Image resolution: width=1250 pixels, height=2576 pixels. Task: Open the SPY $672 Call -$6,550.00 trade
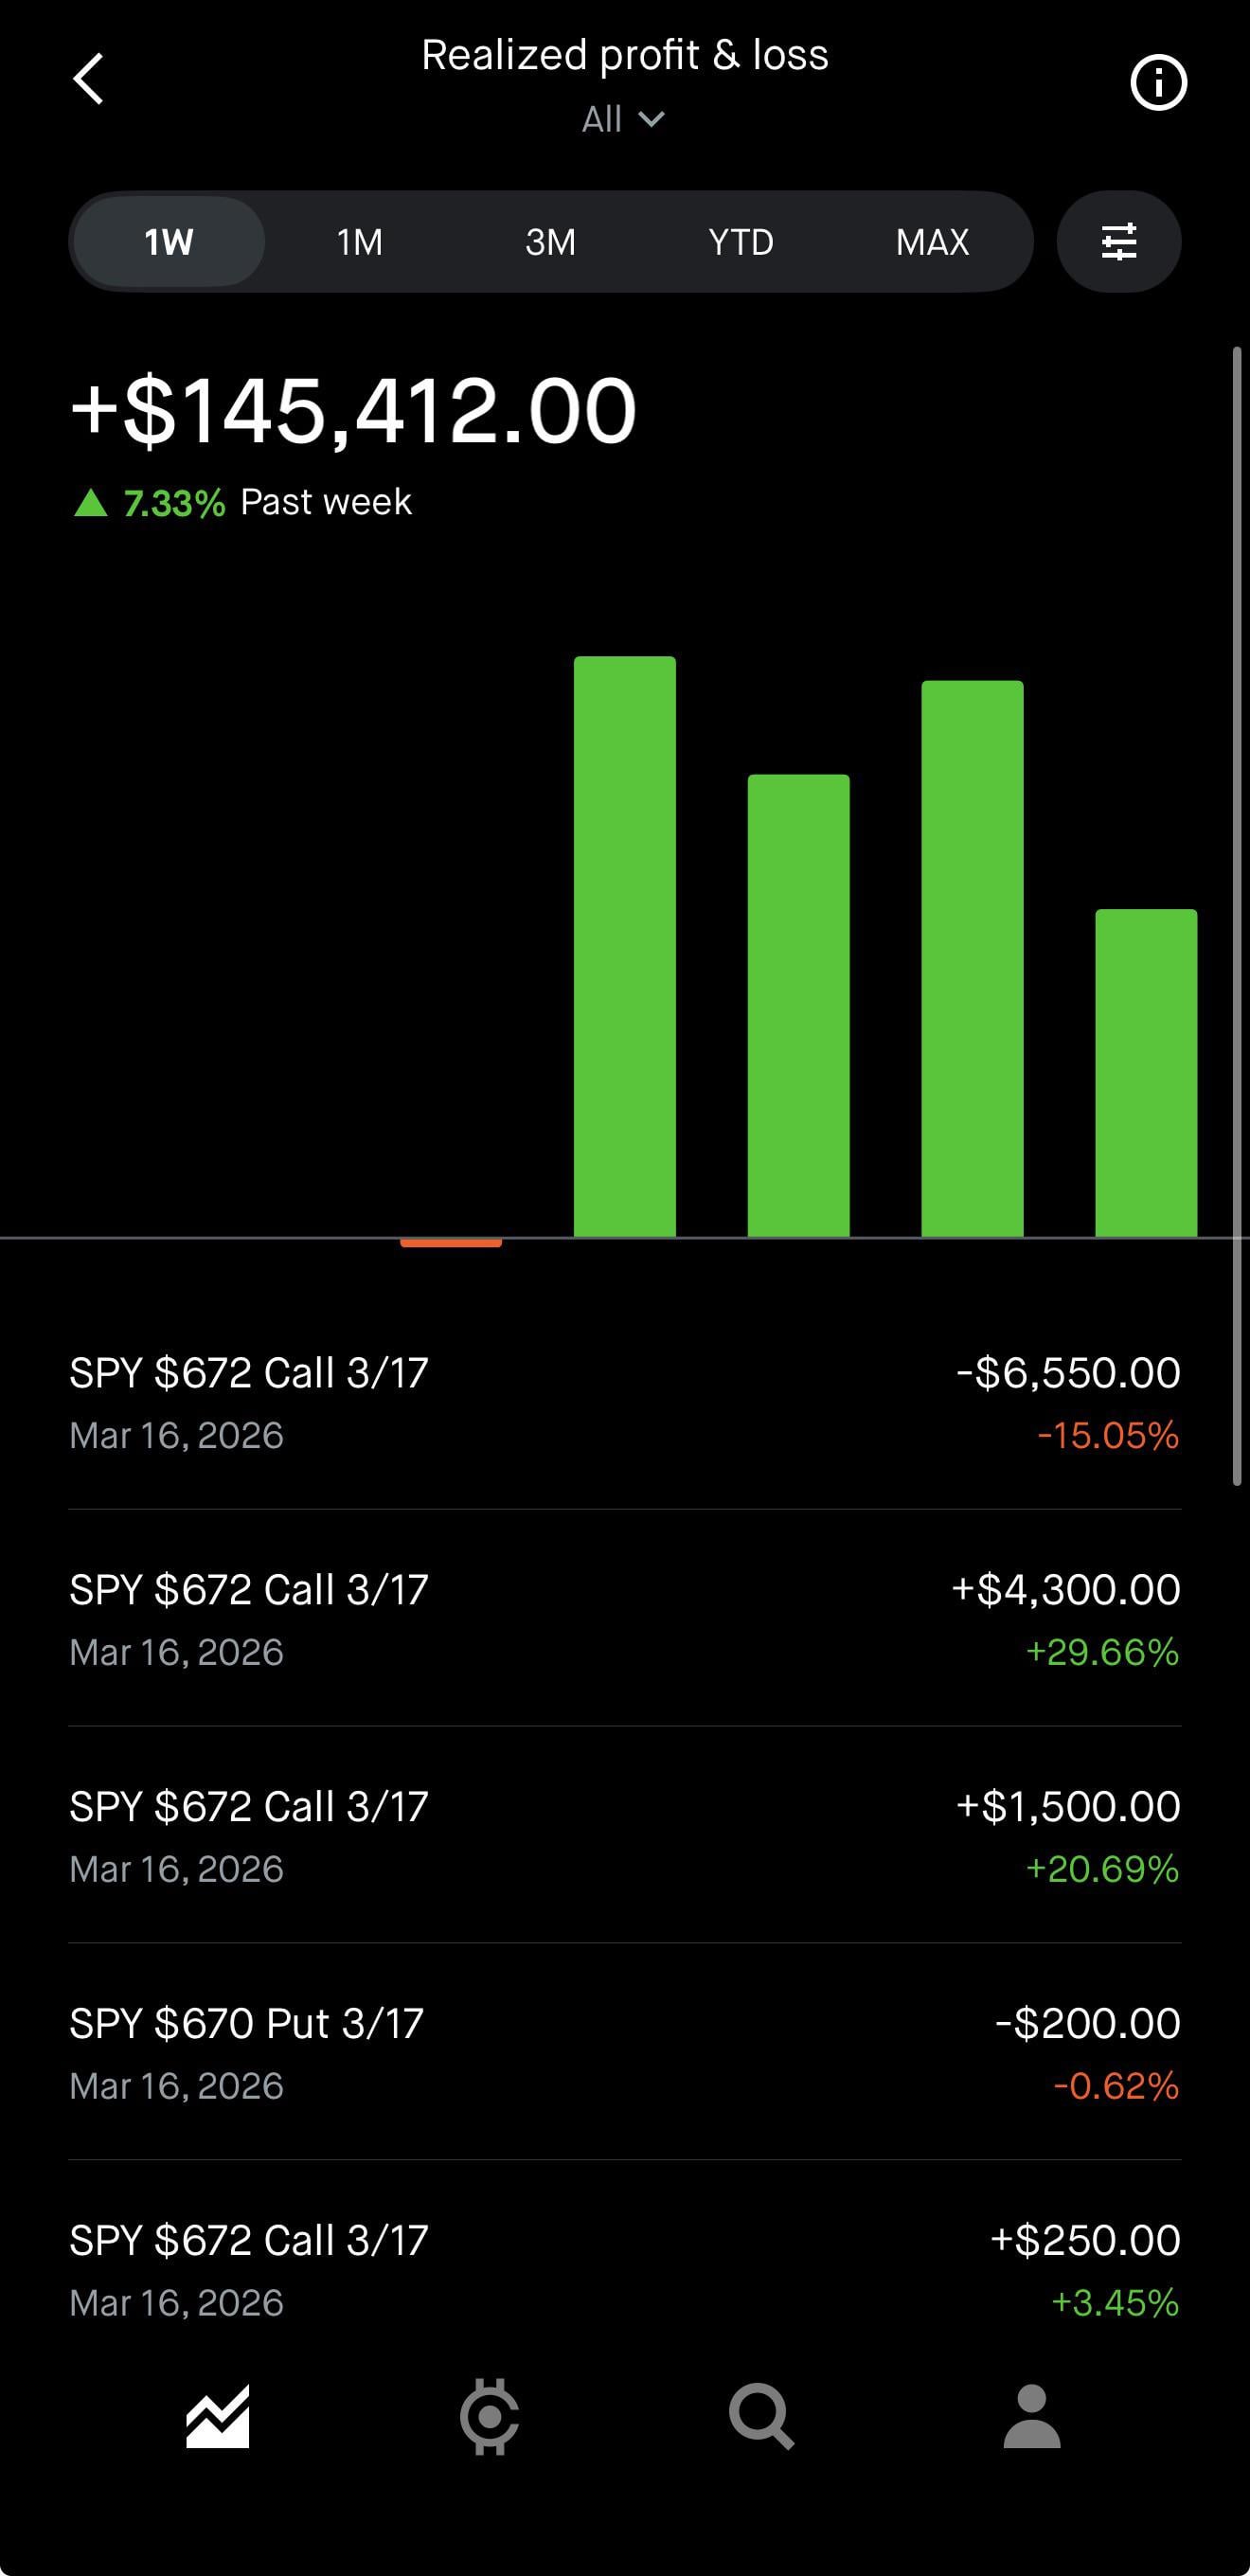point(624,1402)
